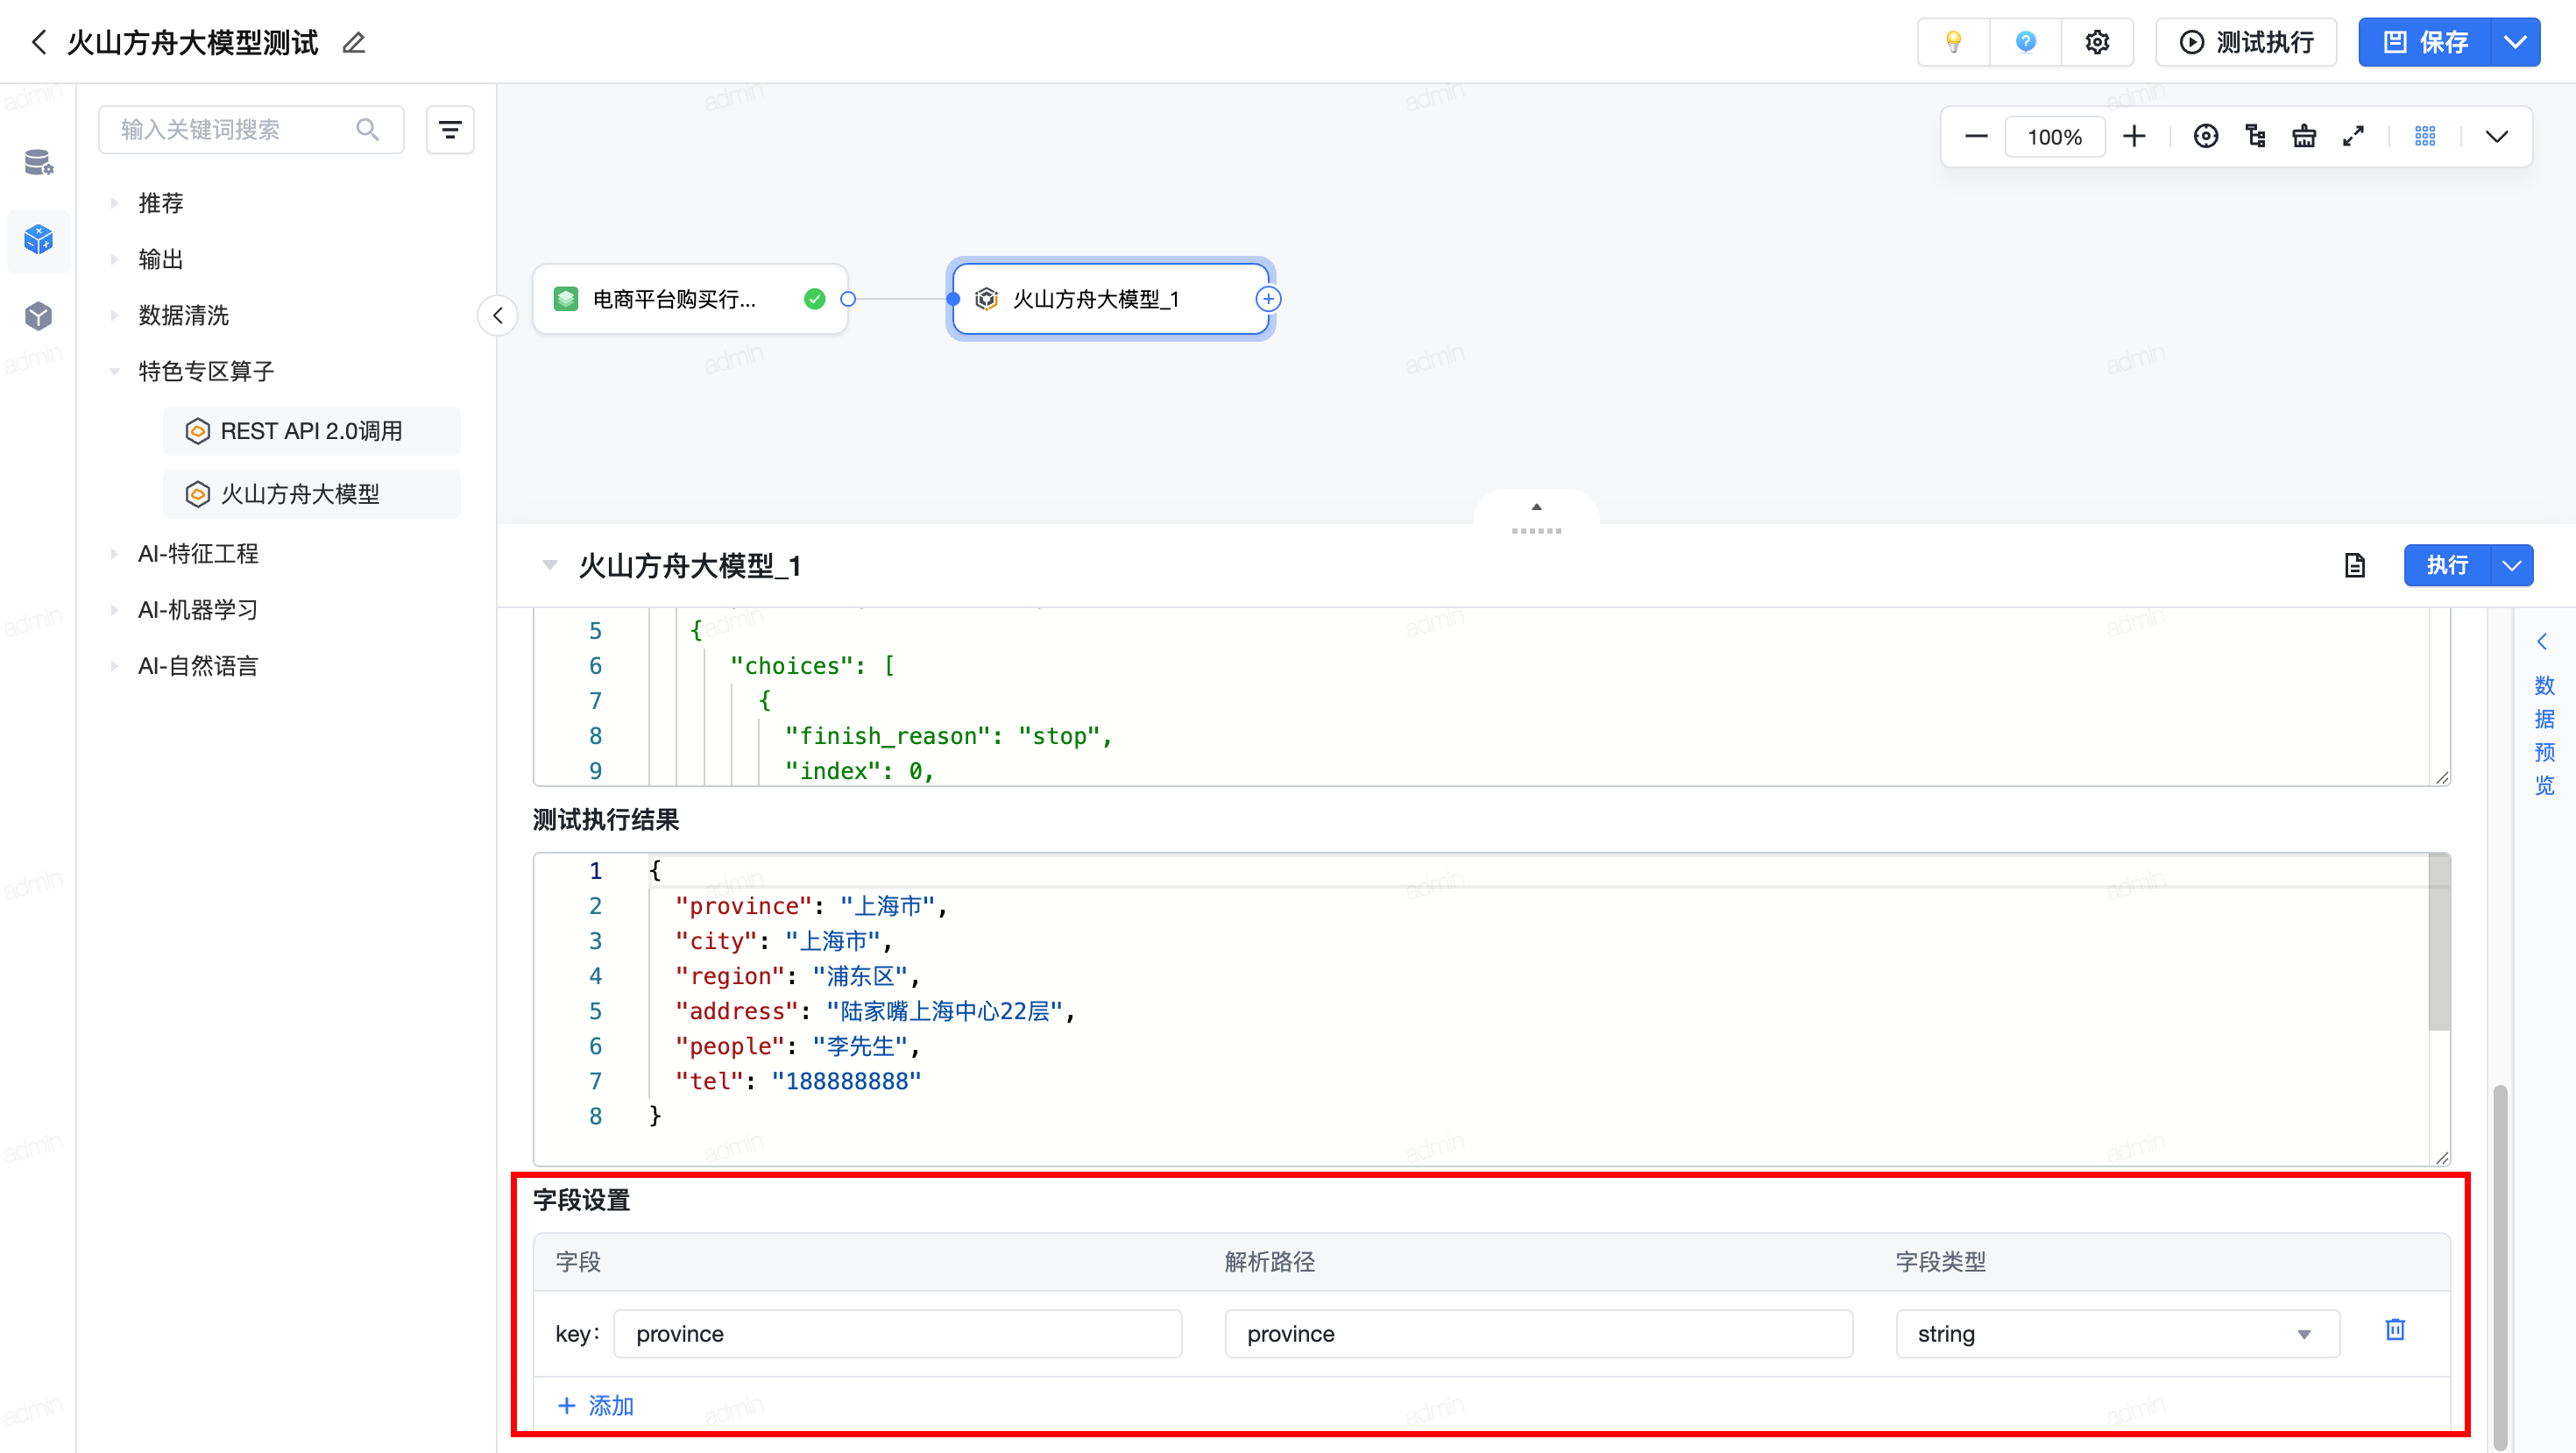Open the settings gear icon
Viewport: 2576px width, 1453px height.
tap(2097, 42)
